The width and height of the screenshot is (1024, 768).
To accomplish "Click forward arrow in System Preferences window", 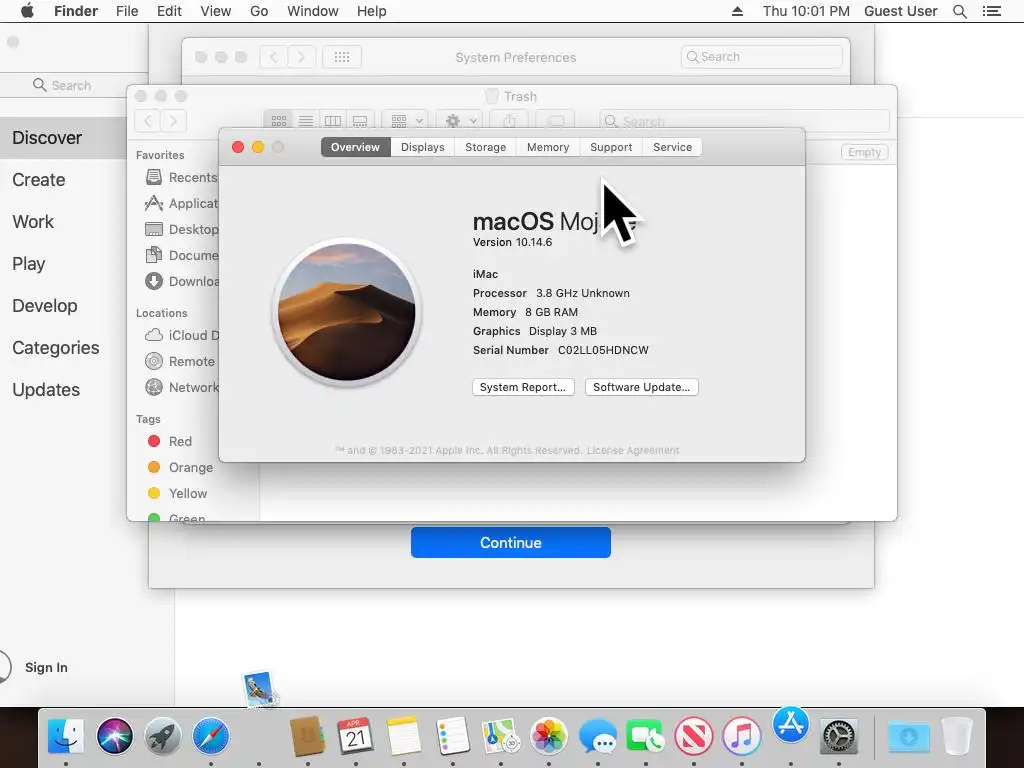I will (301, 57).
